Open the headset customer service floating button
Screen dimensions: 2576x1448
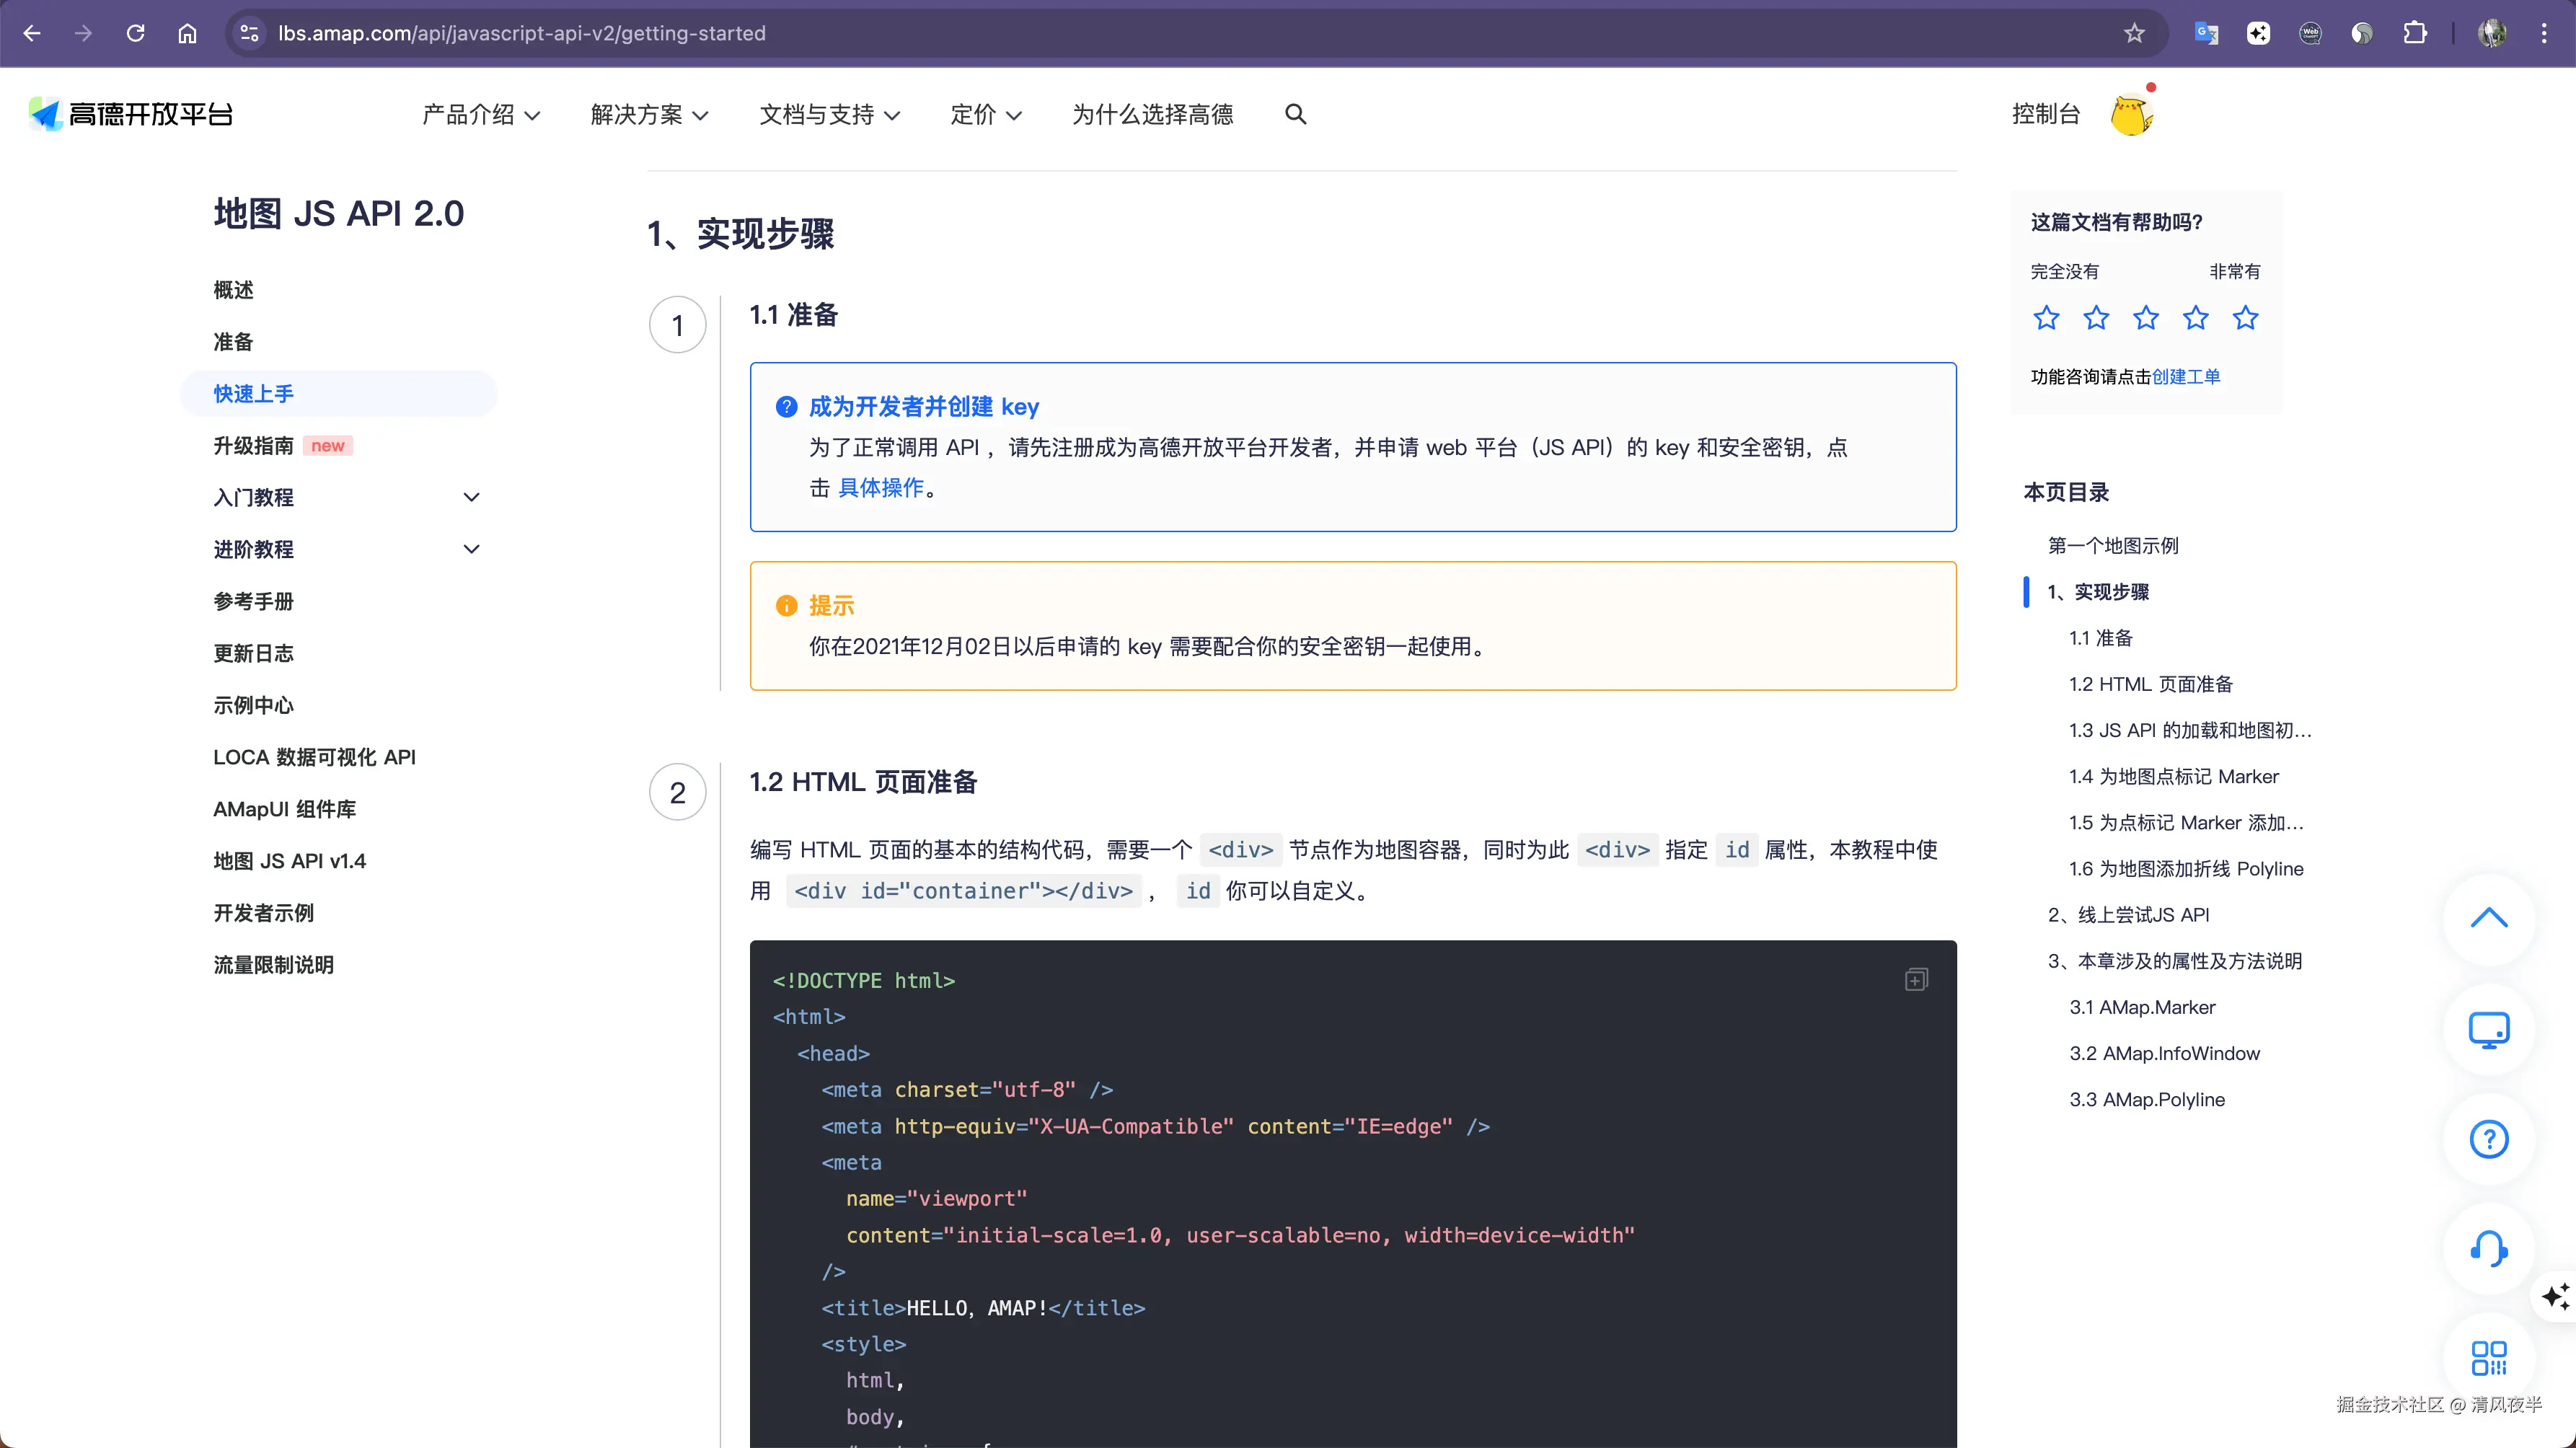tap(2488, 1248)
